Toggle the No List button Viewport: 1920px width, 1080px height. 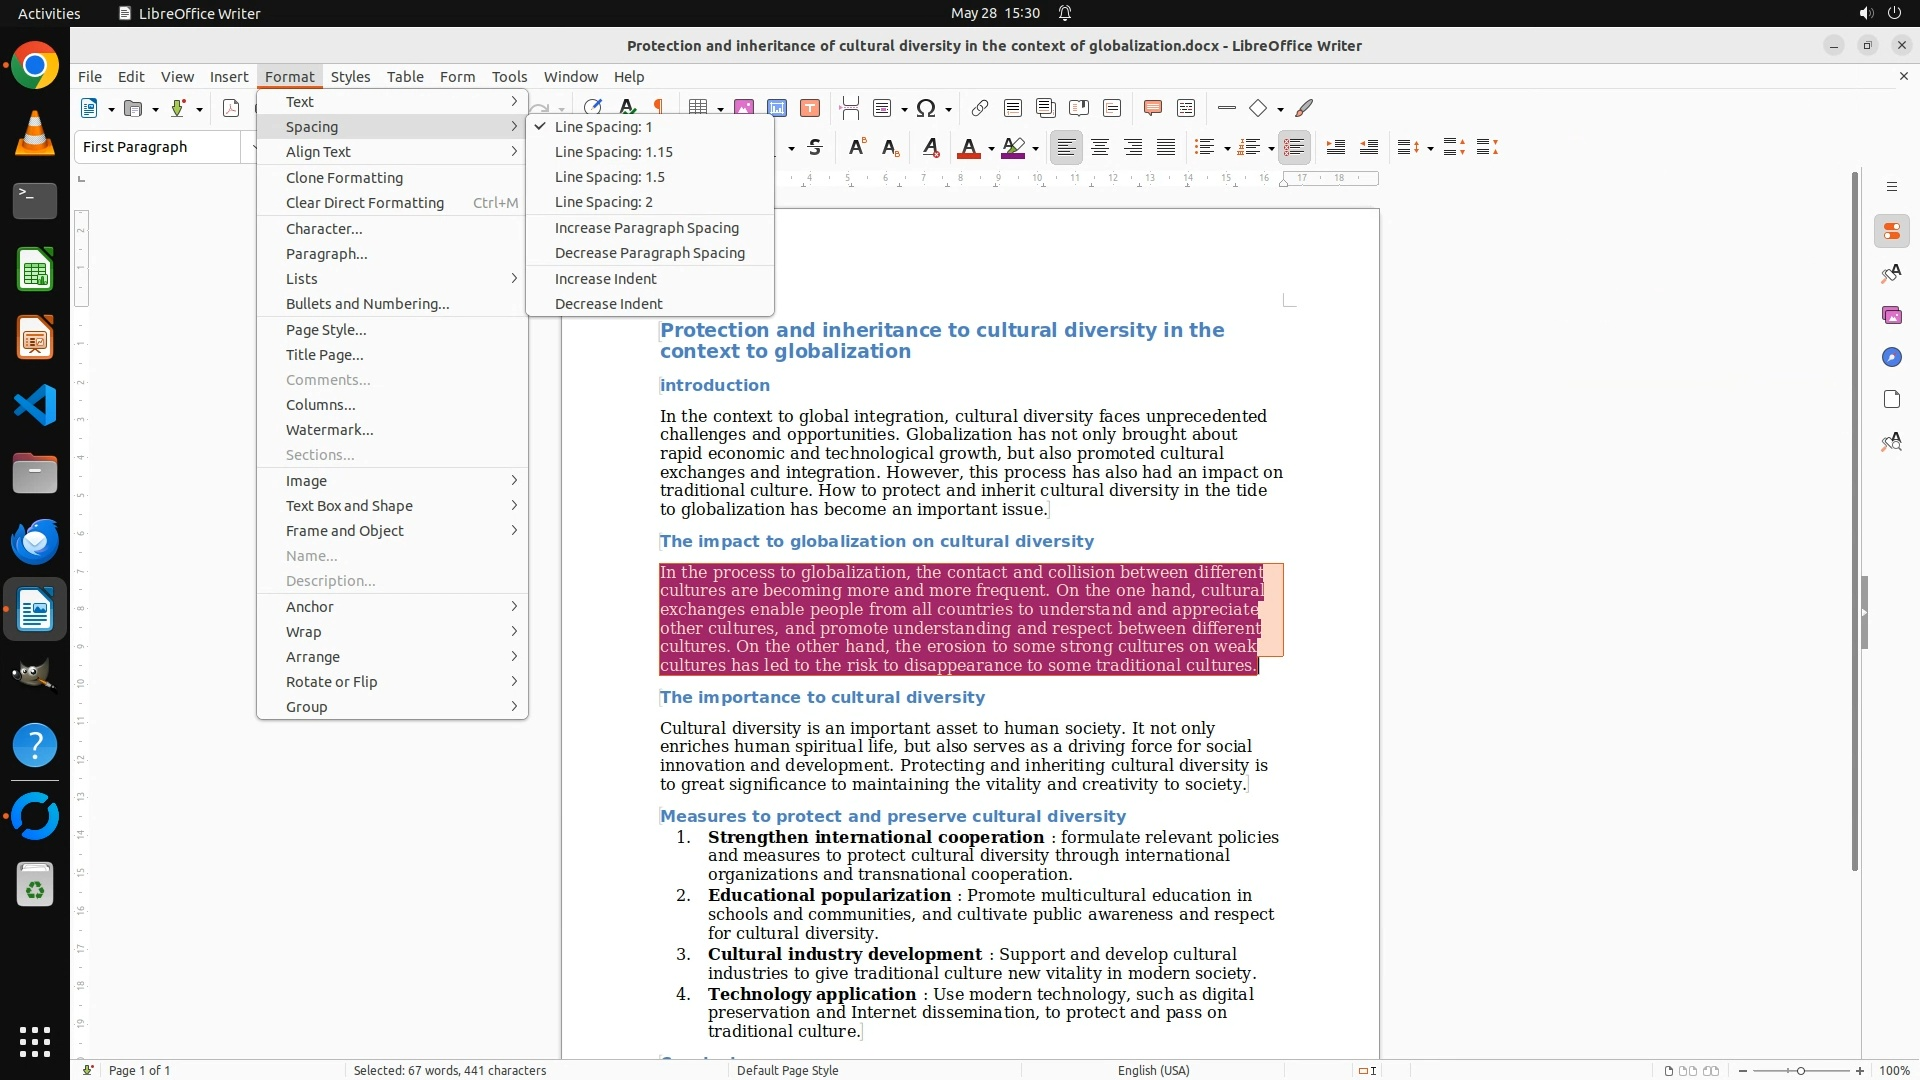pyautogui.click(x=1294, y=148)
